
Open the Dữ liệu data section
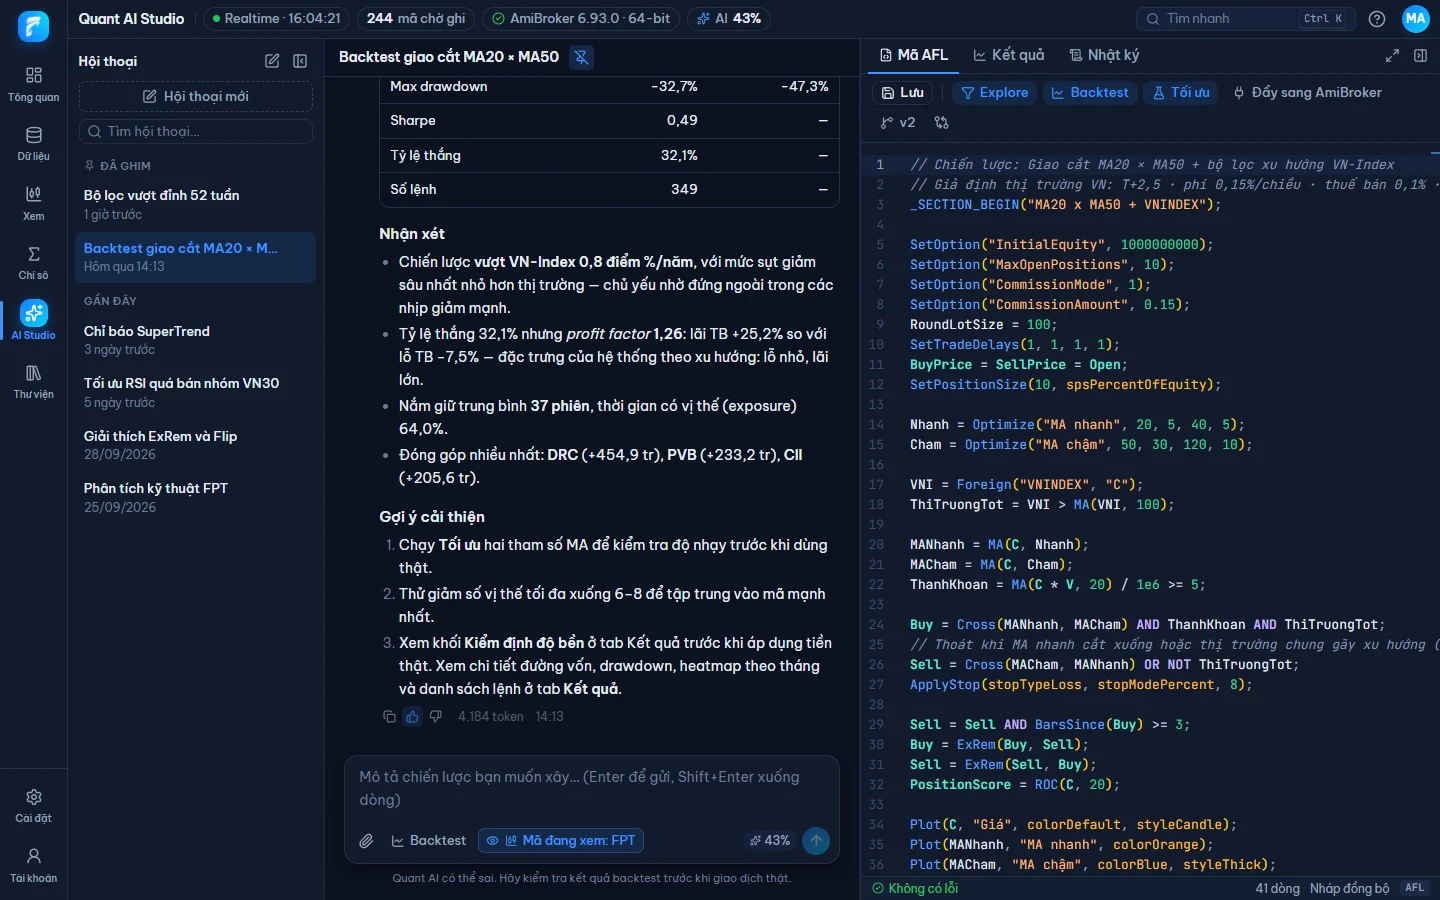(x=33, y=144)
